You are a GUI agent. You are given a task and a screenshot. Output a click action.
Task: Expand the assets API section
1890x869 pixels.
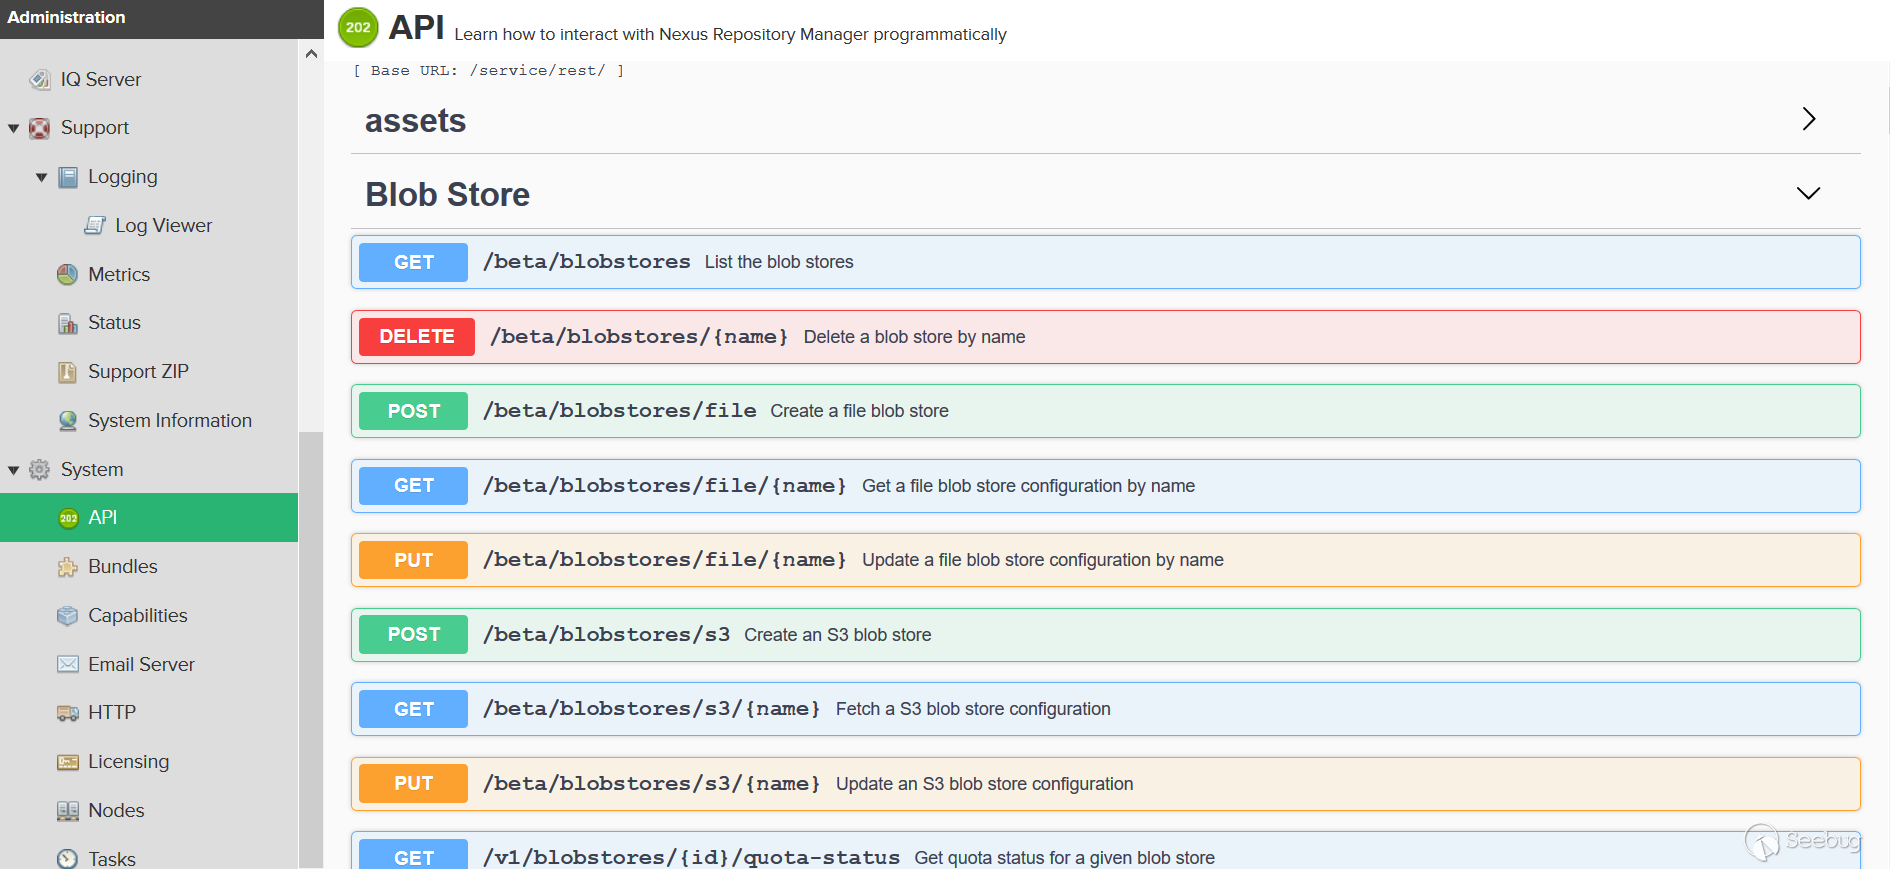pos(1808,119)
